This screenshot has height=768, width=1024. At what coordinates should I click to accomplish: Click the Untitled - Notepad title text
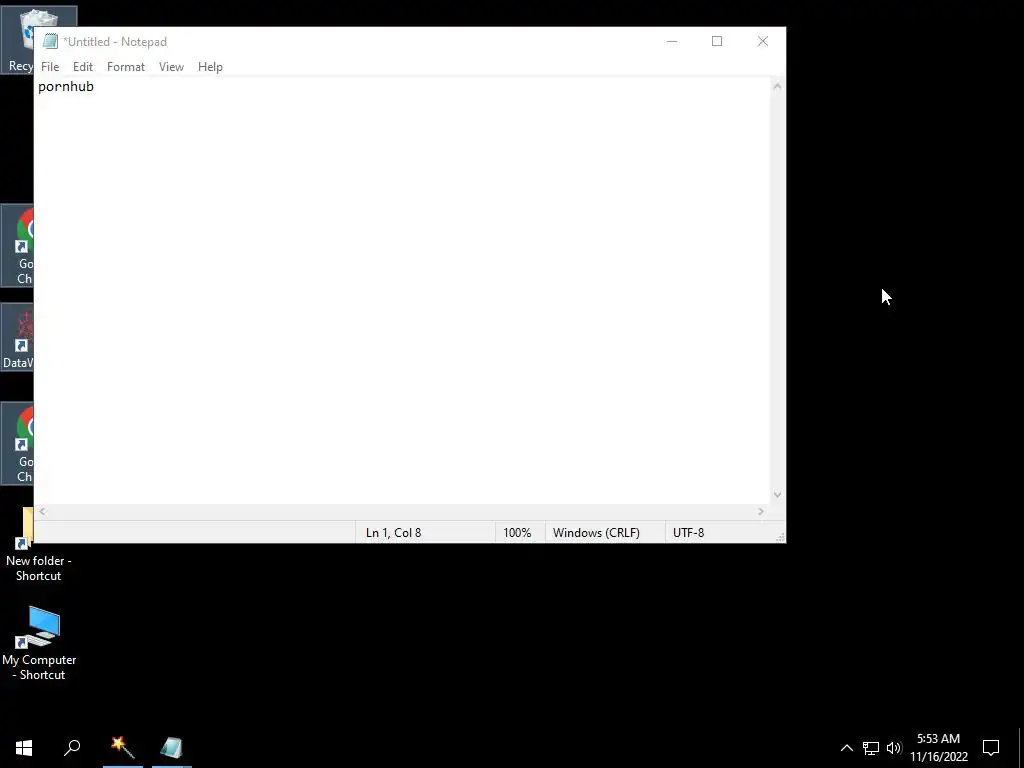[x=115, y=42]
